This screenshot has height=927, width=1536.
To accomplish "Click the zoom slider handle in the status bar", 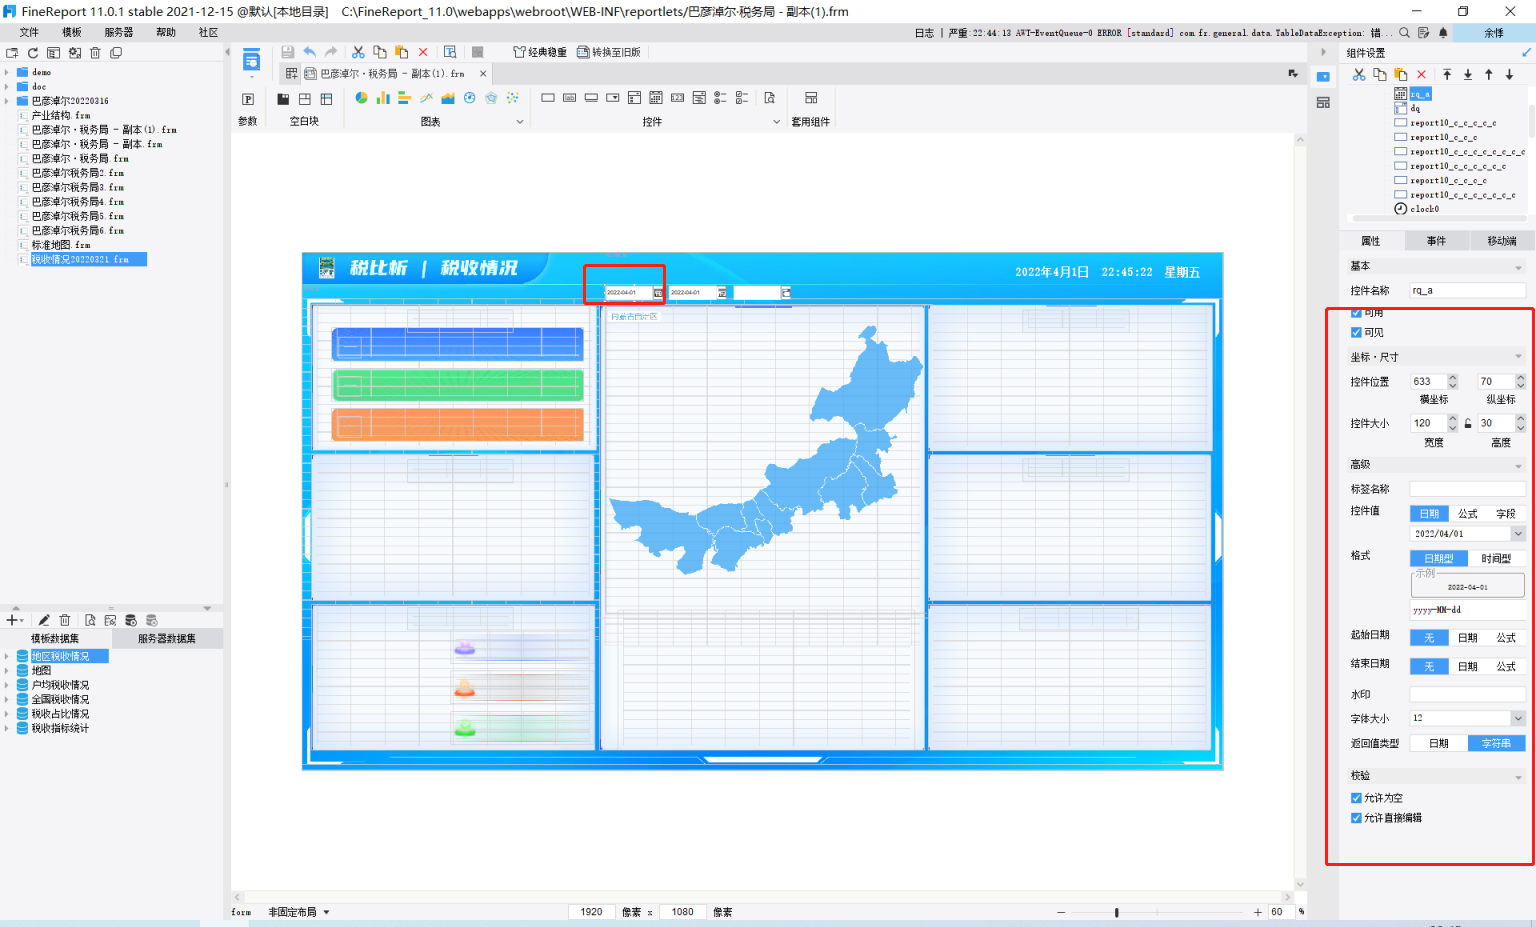I will pos(1116,912).
